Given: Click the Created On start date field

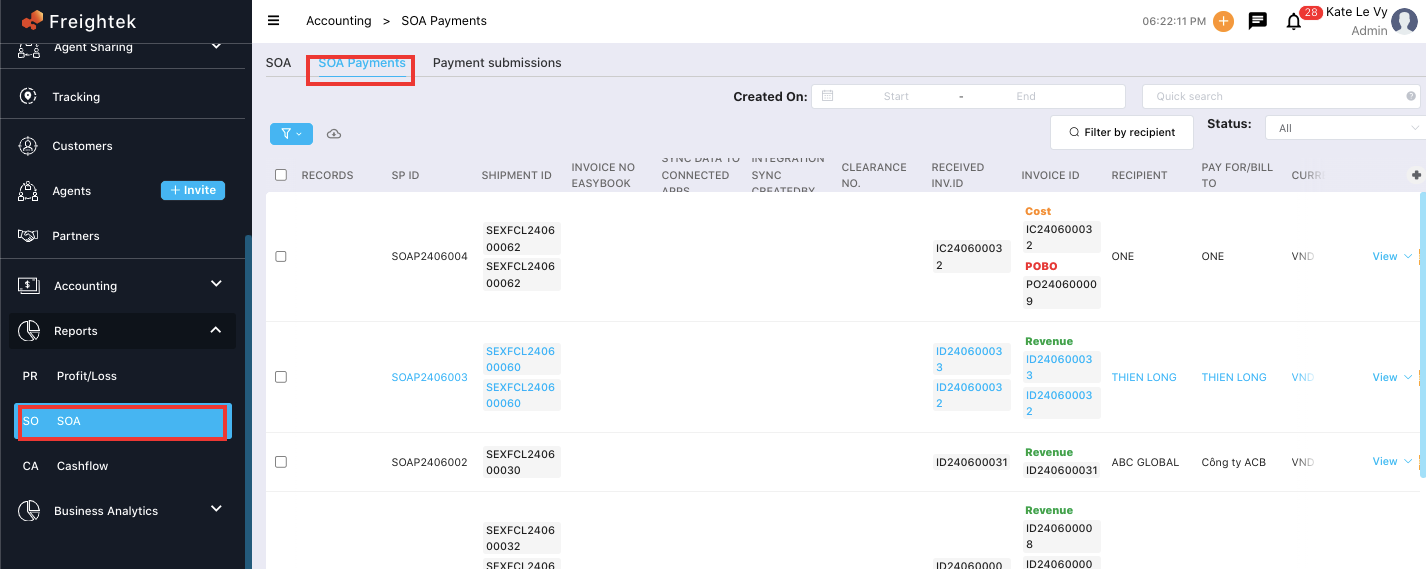Looking at the screenshot, I should [896, 97].
